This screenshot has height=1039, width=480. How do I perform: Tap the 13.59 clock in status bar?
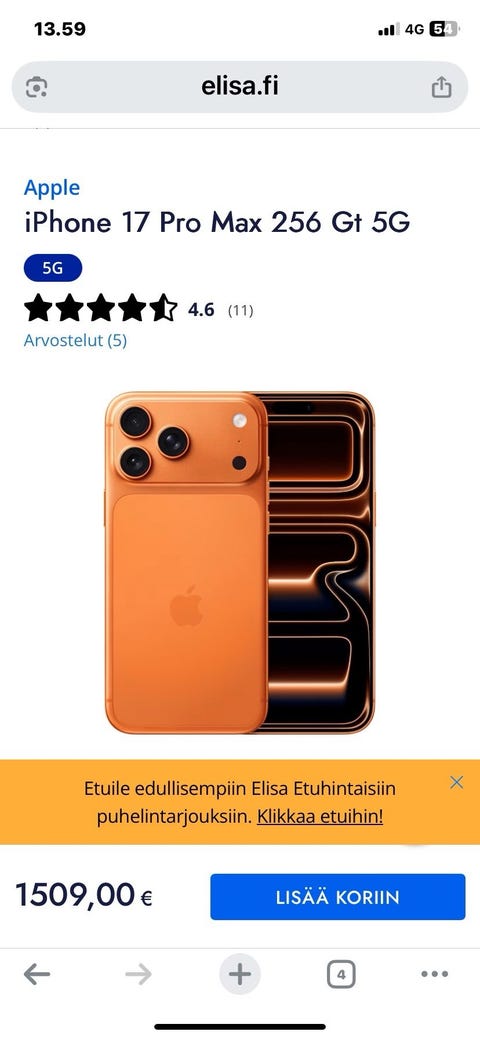click(x=60, y=29)
